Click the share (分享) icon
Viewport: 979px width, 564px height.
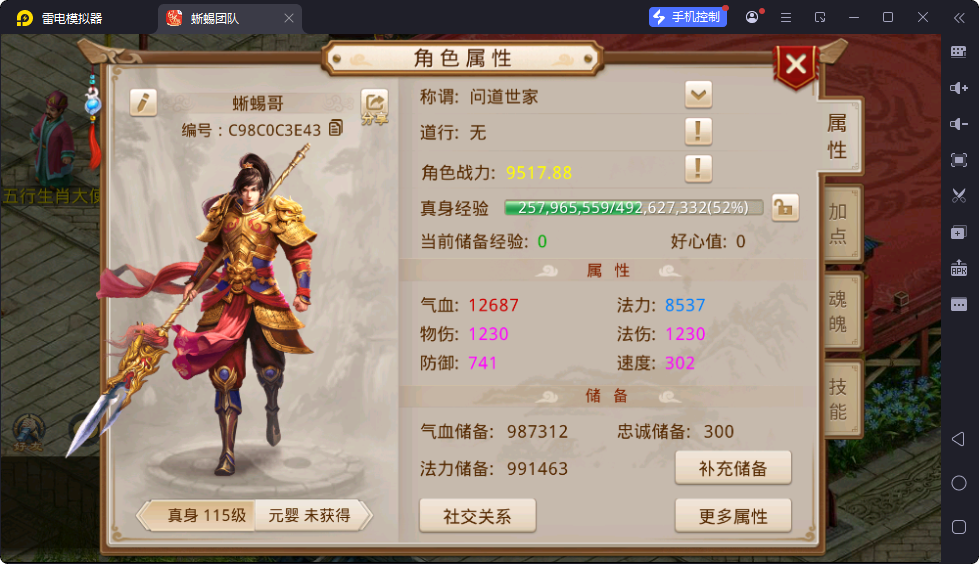click(375, 107)
